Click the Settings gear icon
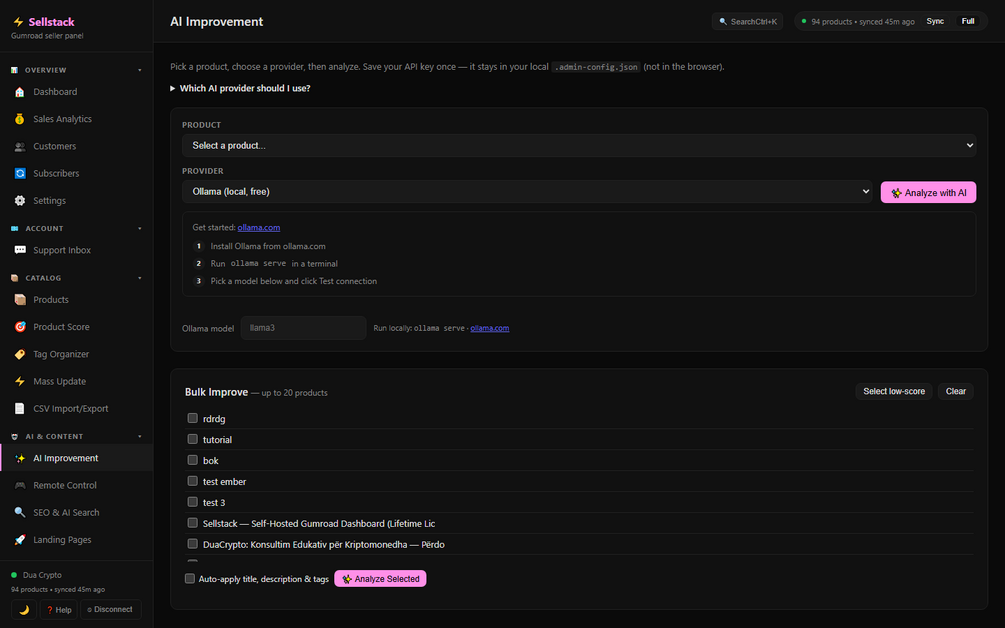 coord(20,201)
